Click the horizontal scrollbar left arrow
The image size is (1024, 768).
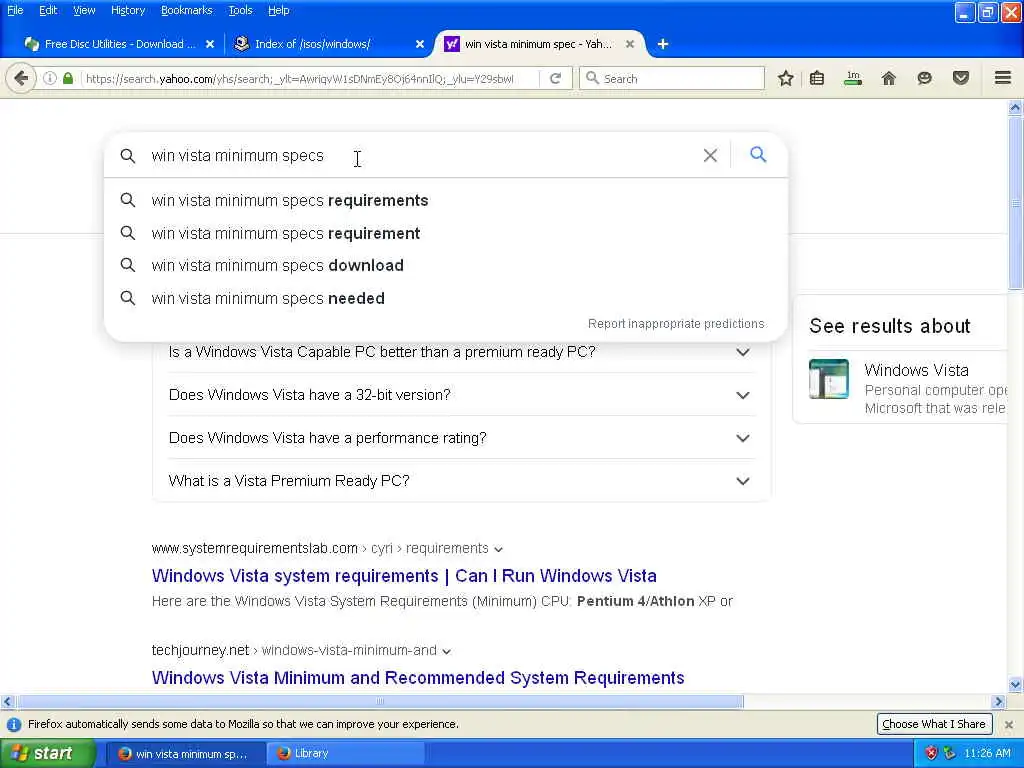click(7, 702)
